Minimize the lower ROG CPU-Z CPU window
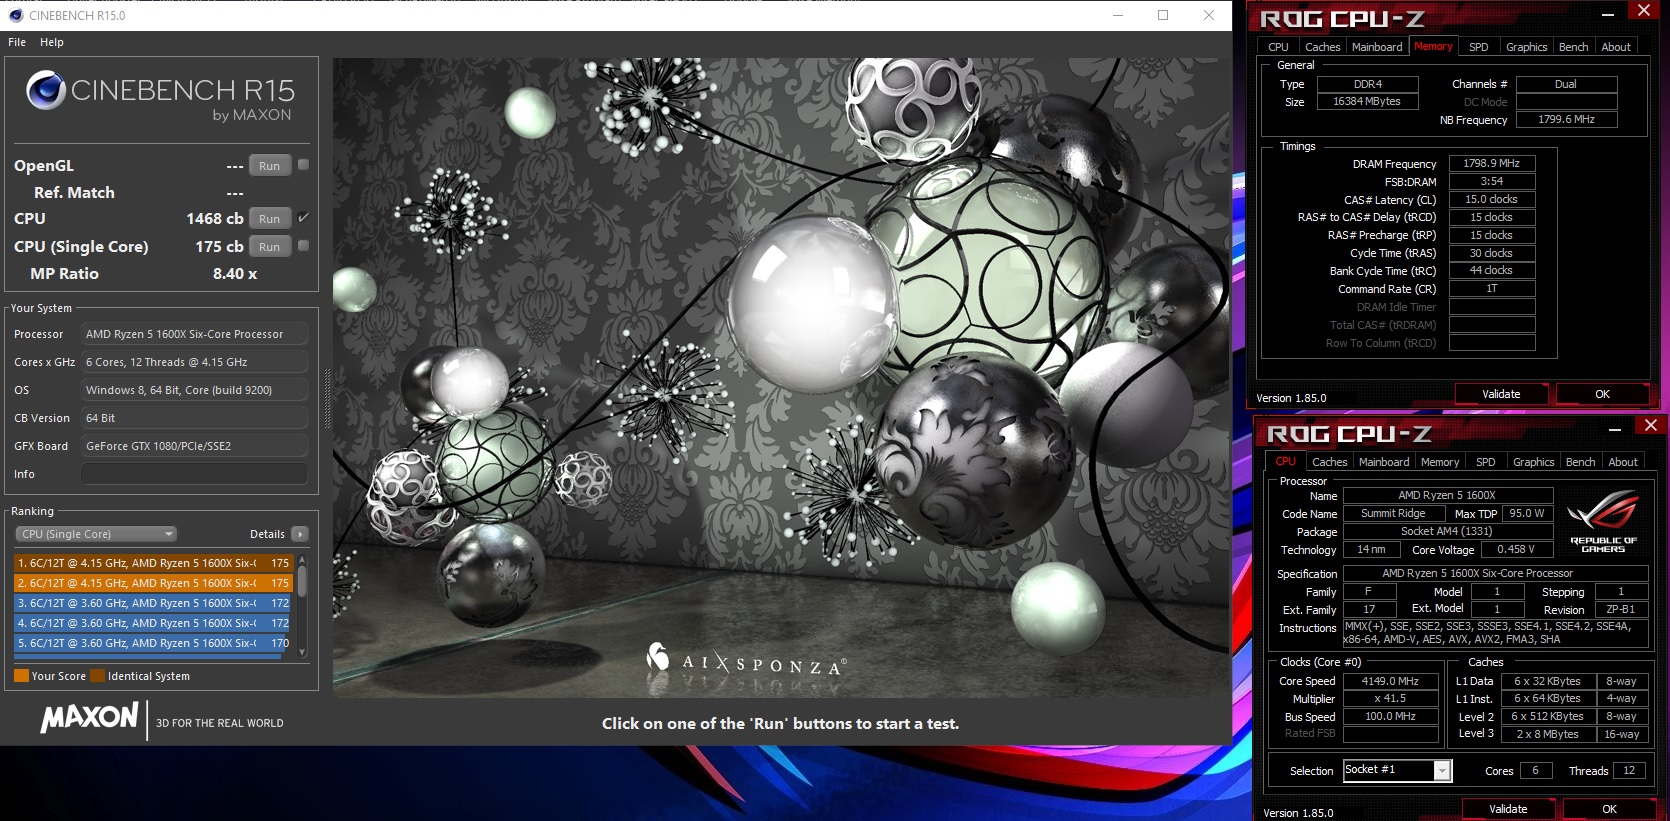 (1615, 428)
